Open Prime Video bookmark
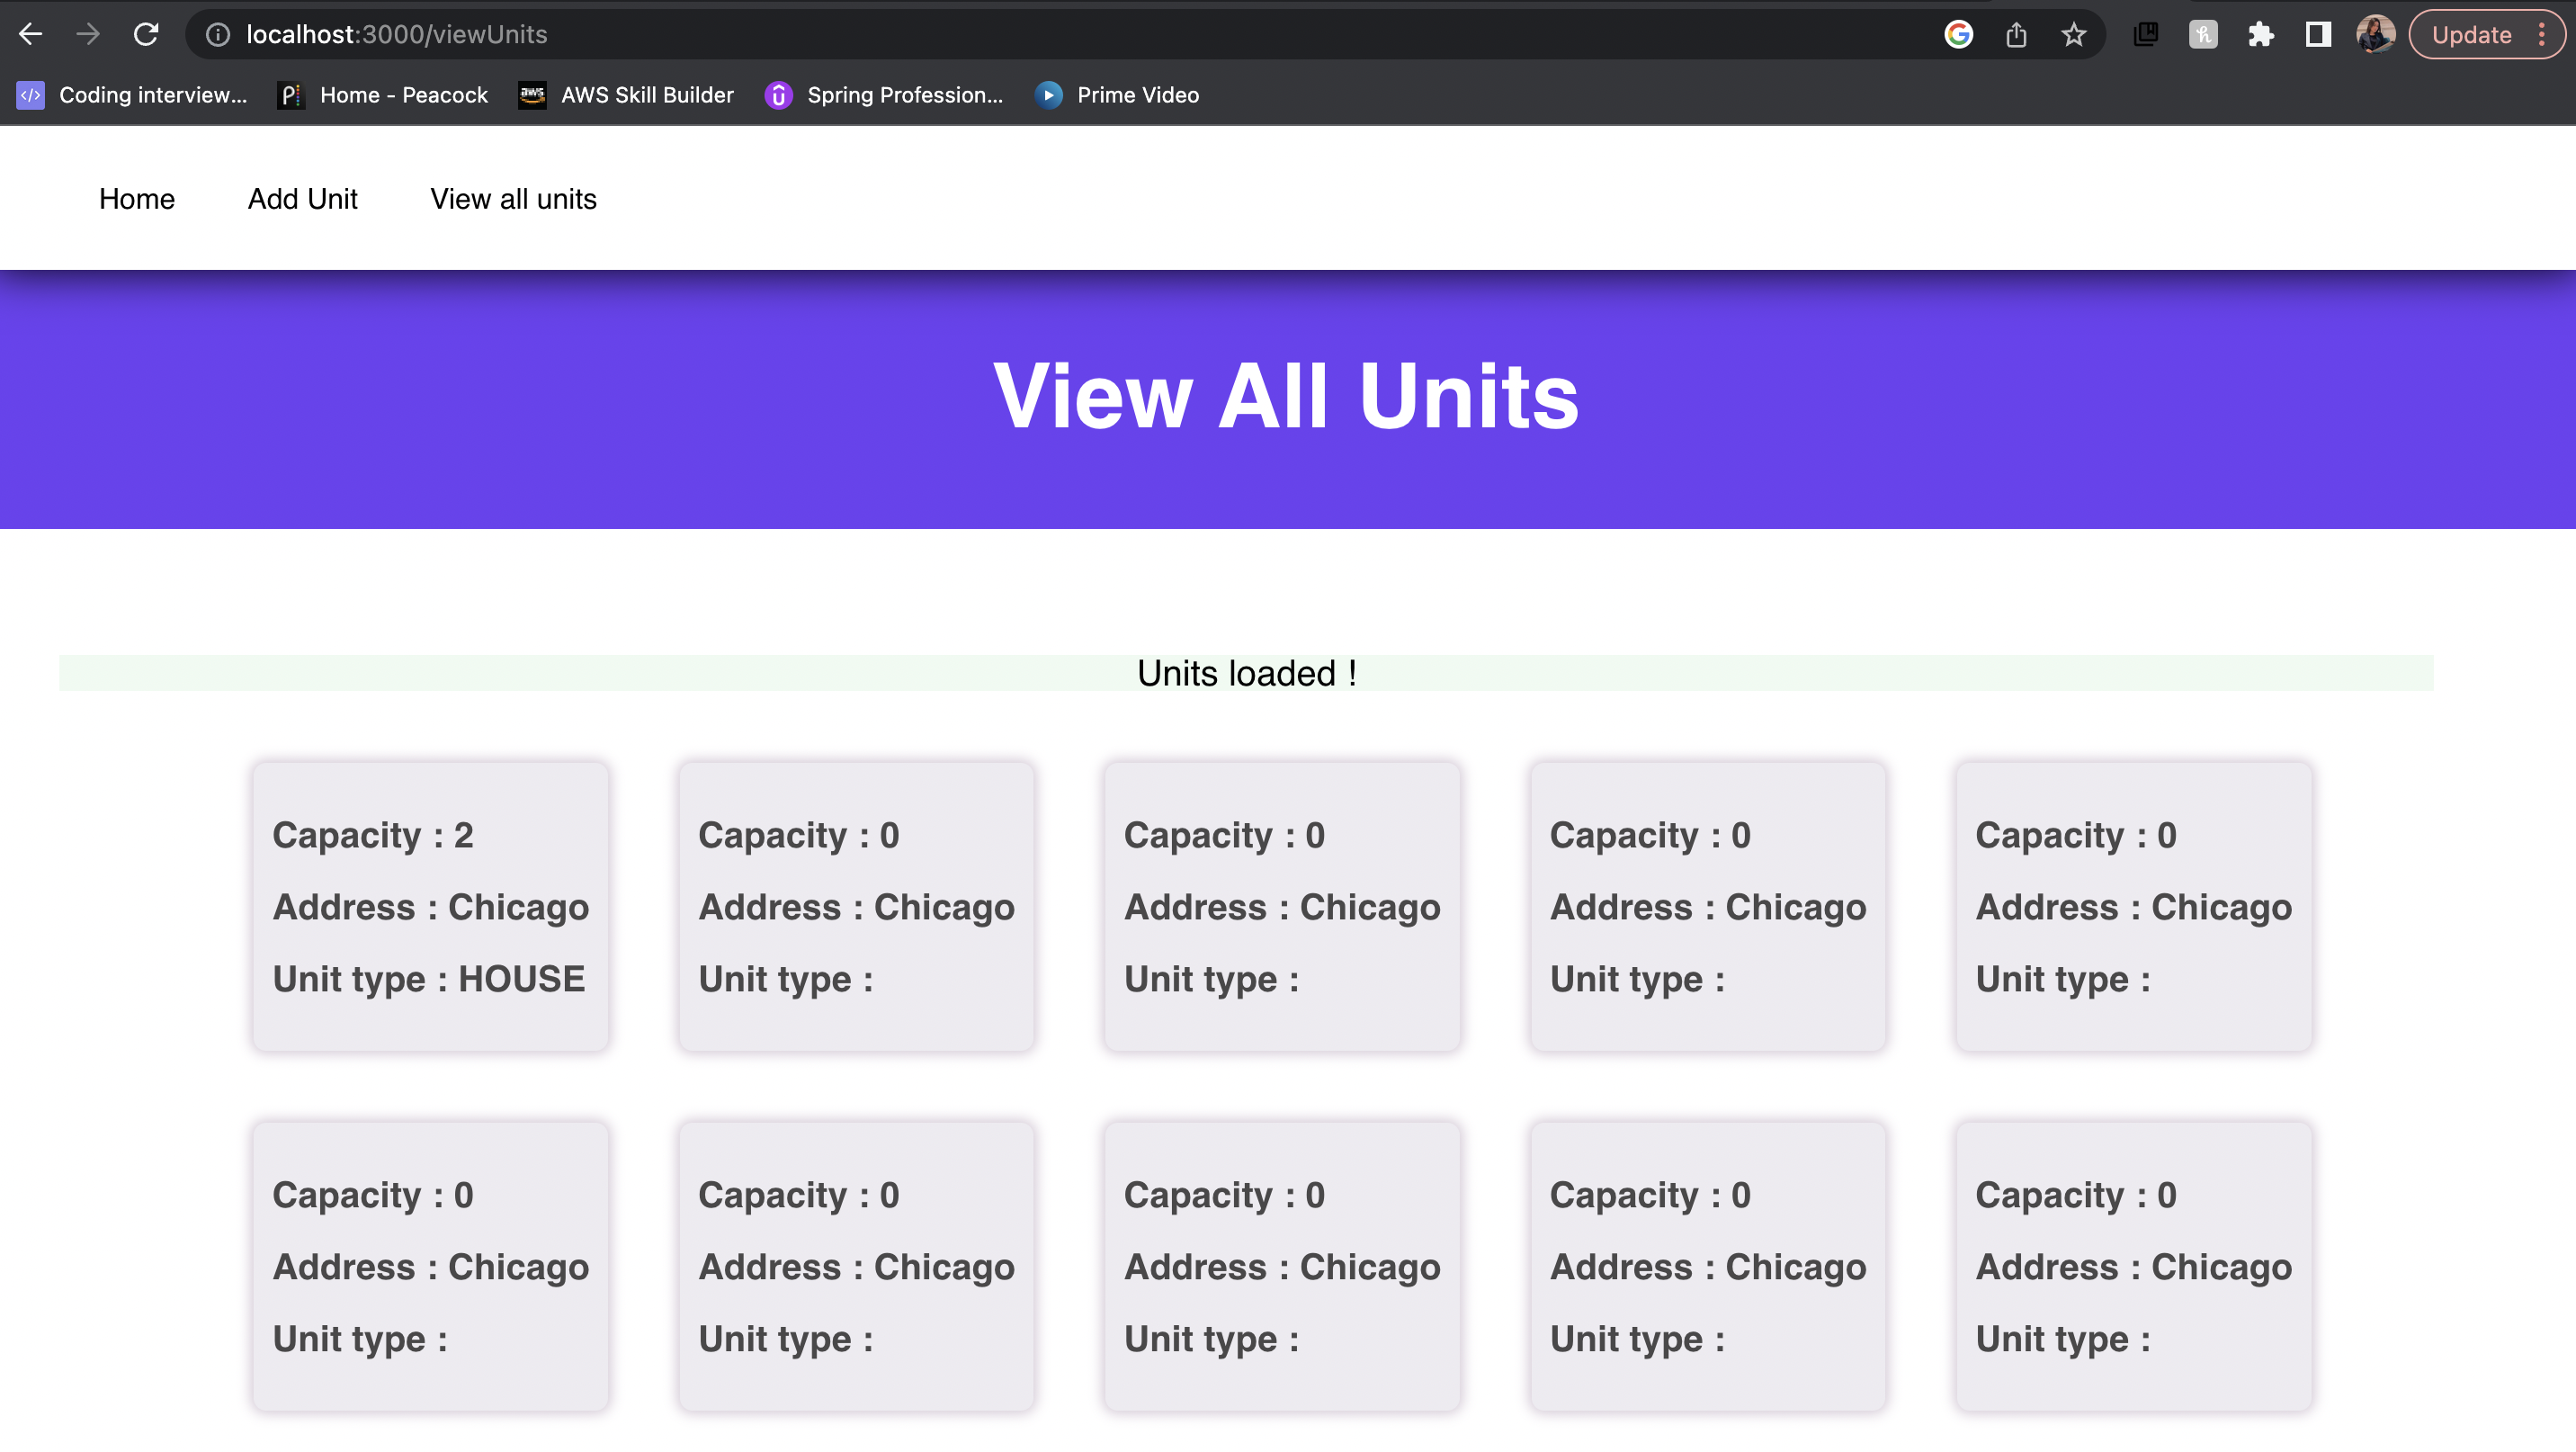Screen dimensions: 2576x1452 [1117, 95]
